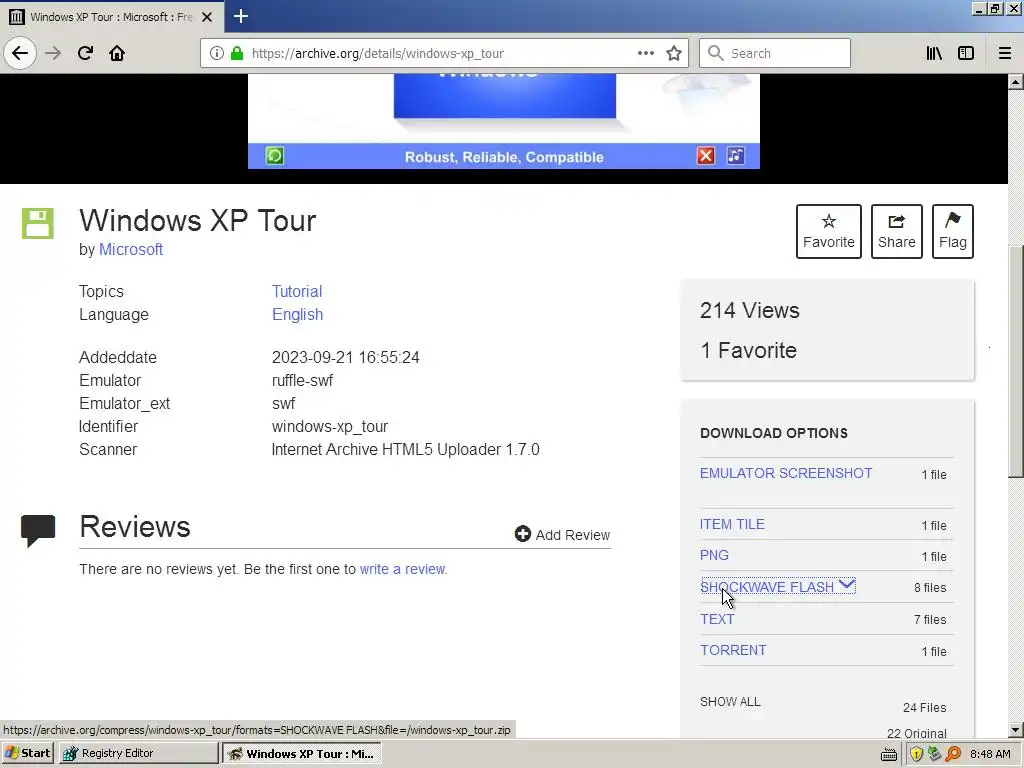Image resolution: width=1024 pixels, height=768 pixels.
Task: Click the 8:48 AM system clock
Action: [x=990, y=754]
